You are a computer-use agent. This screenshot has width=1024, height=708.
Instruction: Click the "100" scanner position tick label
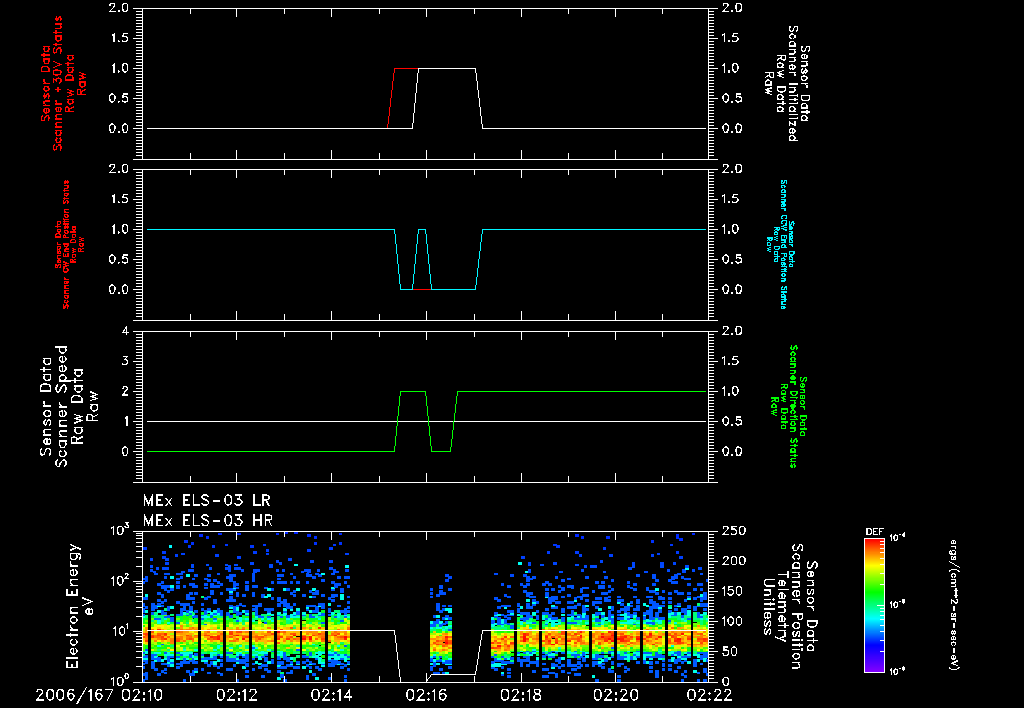pos(734,621)
